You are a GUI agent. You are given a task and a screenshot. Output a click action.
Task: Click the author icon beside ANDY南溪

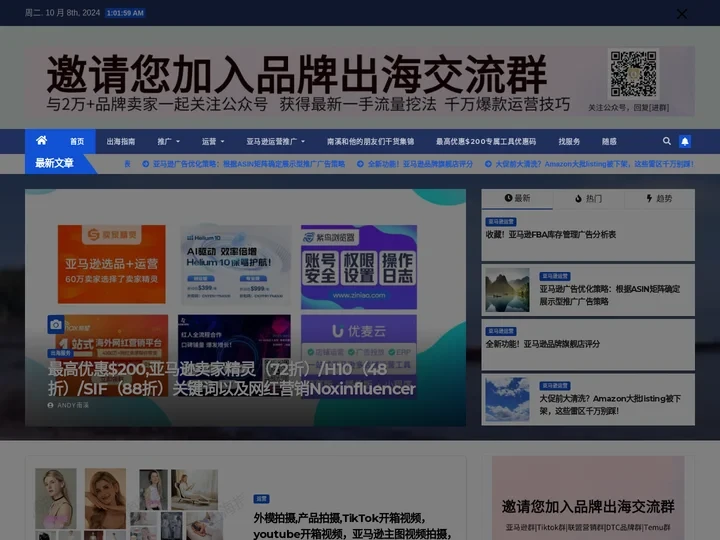pos(51,405)
